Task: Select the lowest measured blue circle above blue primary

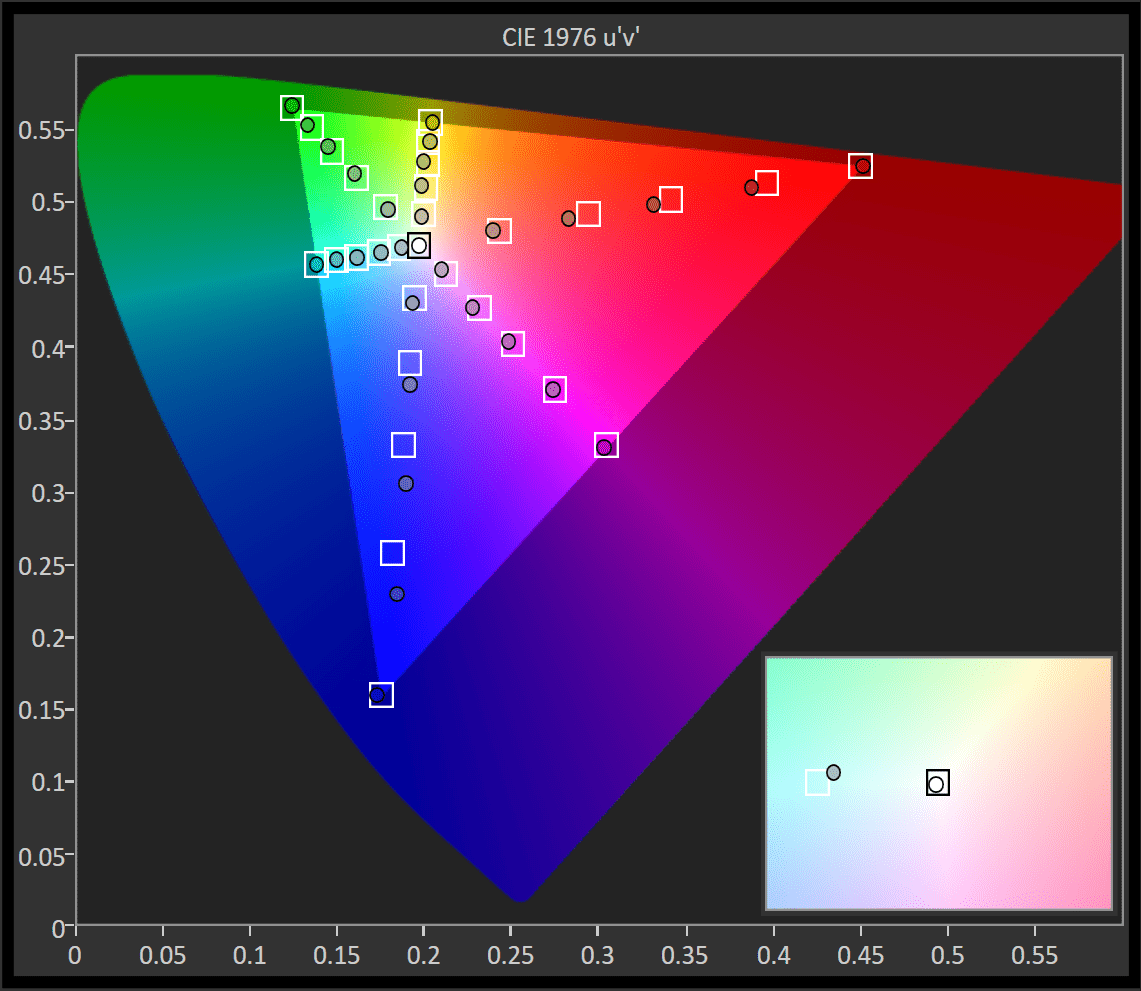Action: pos(397,594)
